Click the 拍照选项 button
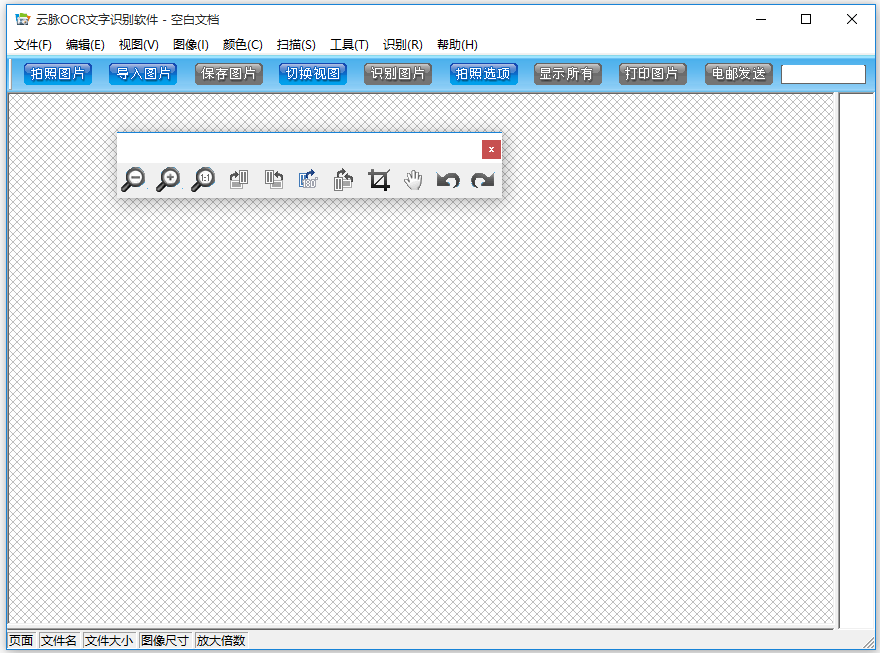 click(x=483, y=73)
